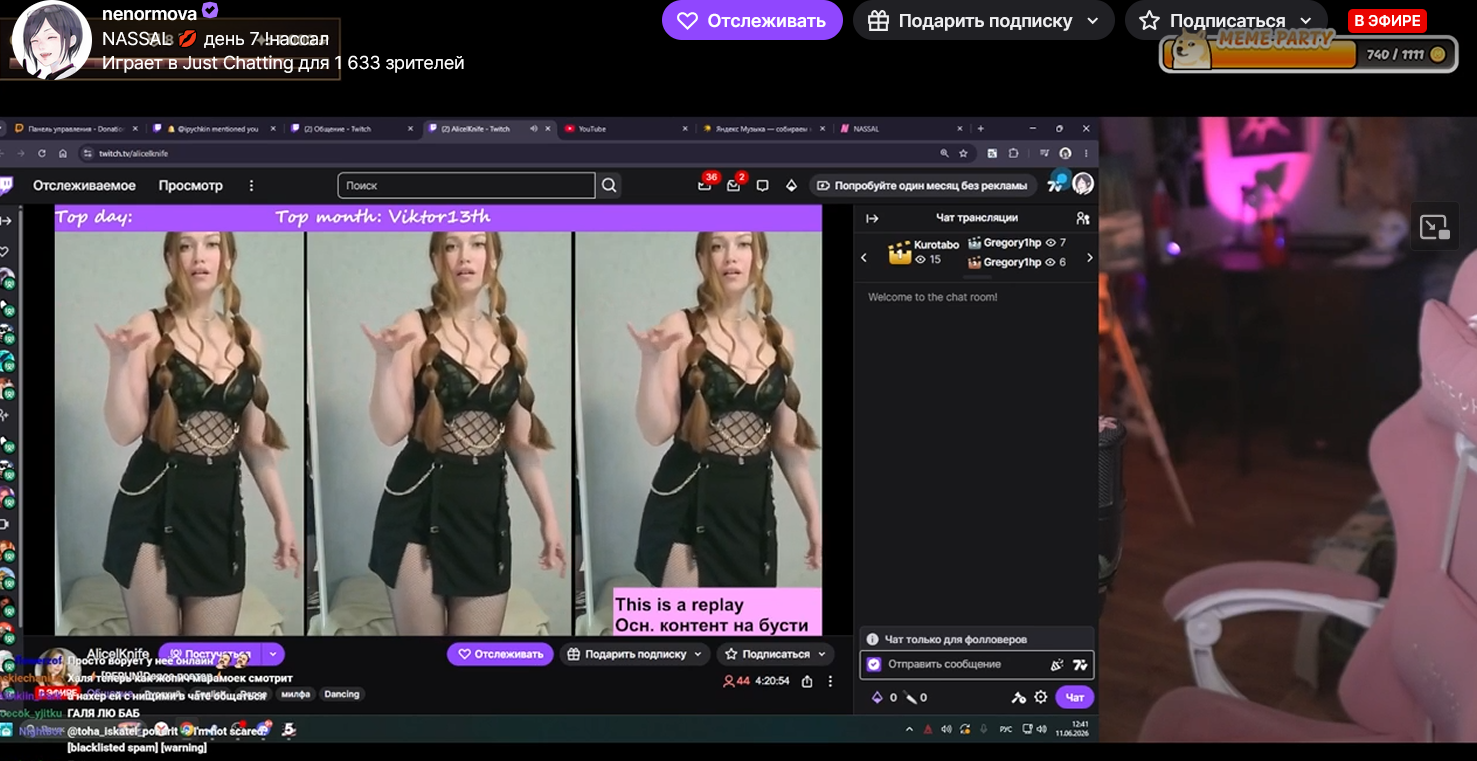
Task: Mute the AliceIKnife tab via its speaker icon
Action: point(534,128)
